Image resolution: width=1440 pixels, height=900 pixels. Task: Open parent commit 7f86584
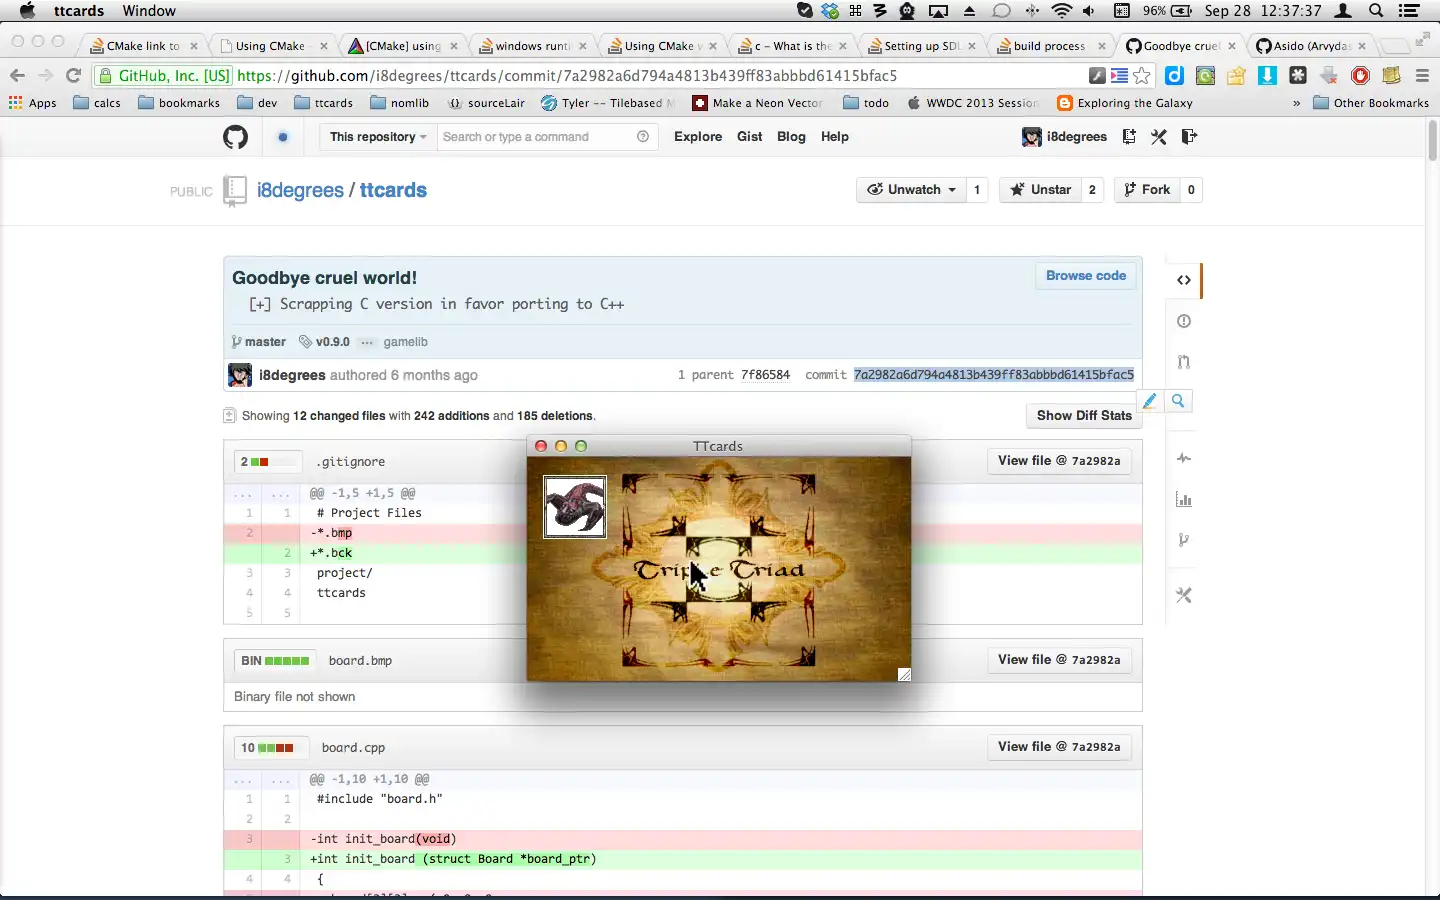click(x=765, y=375)
